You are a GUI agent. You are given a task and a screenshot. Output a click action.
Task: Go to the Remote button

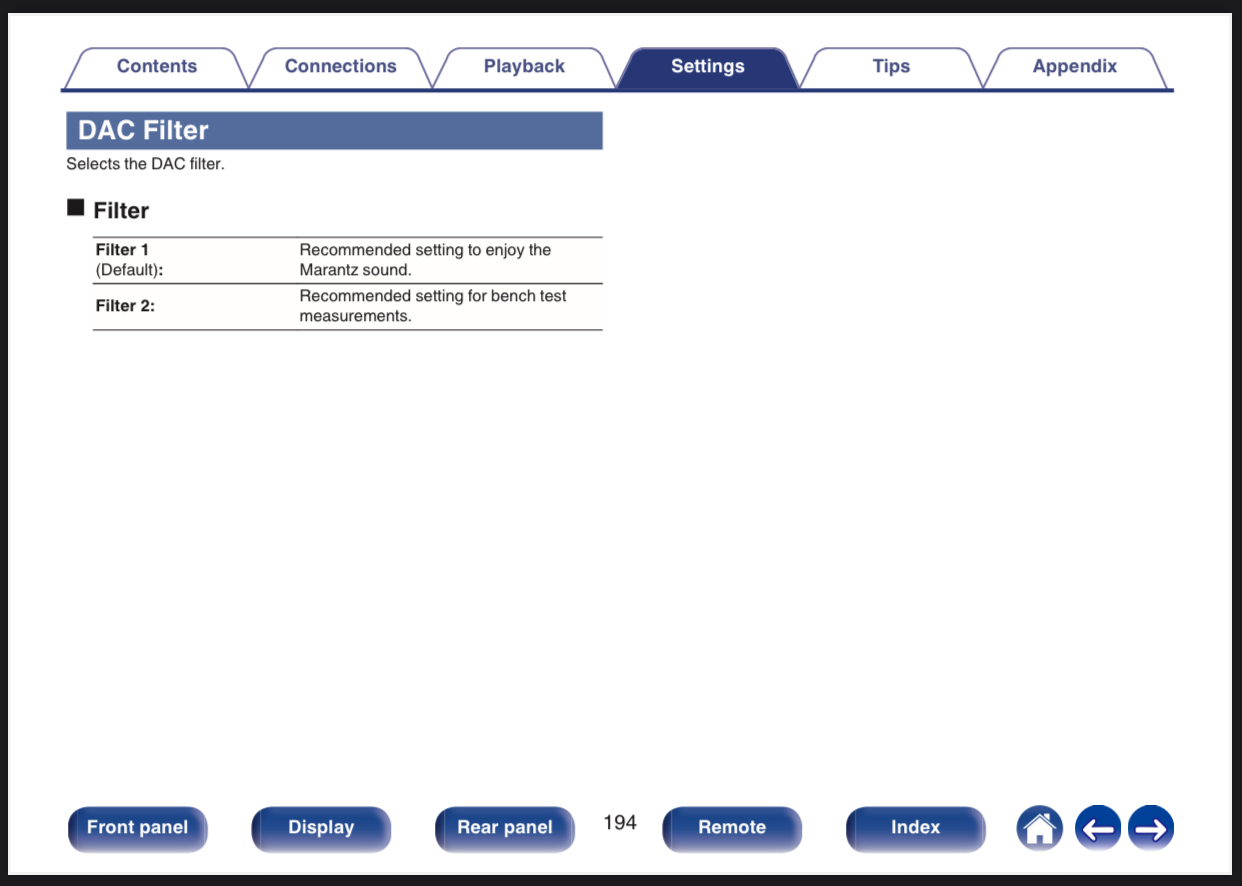pyautogui.click(x=731, y=828)
